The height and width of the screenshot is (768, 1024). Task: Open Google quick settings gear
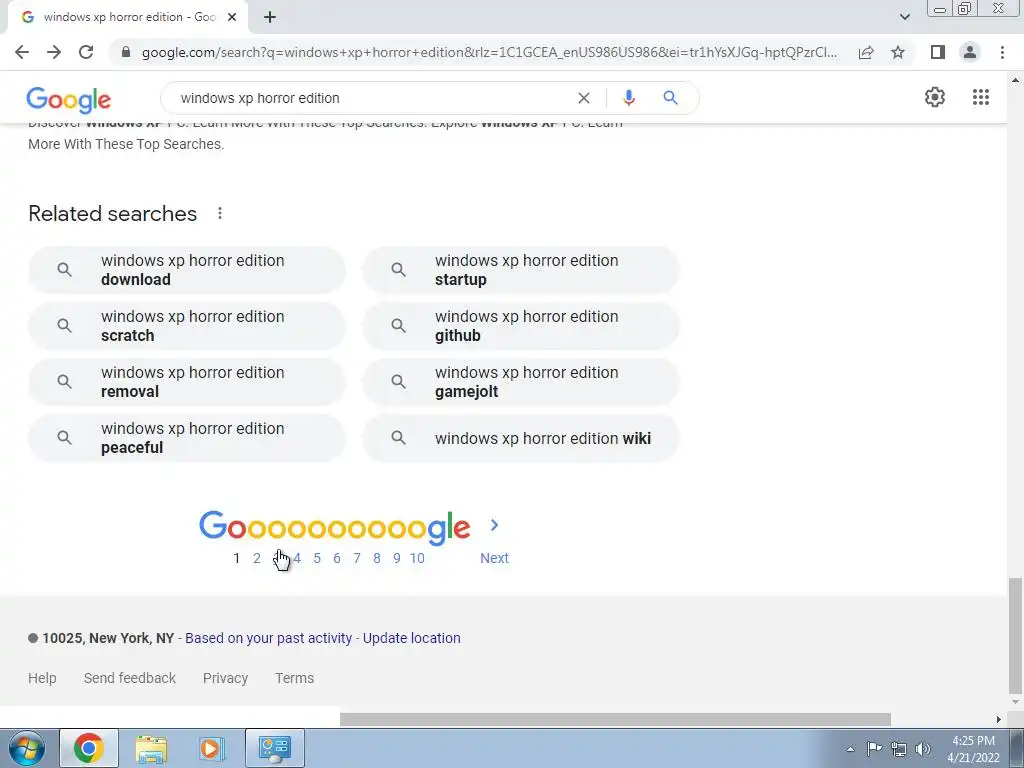click(x=935, y=97)
